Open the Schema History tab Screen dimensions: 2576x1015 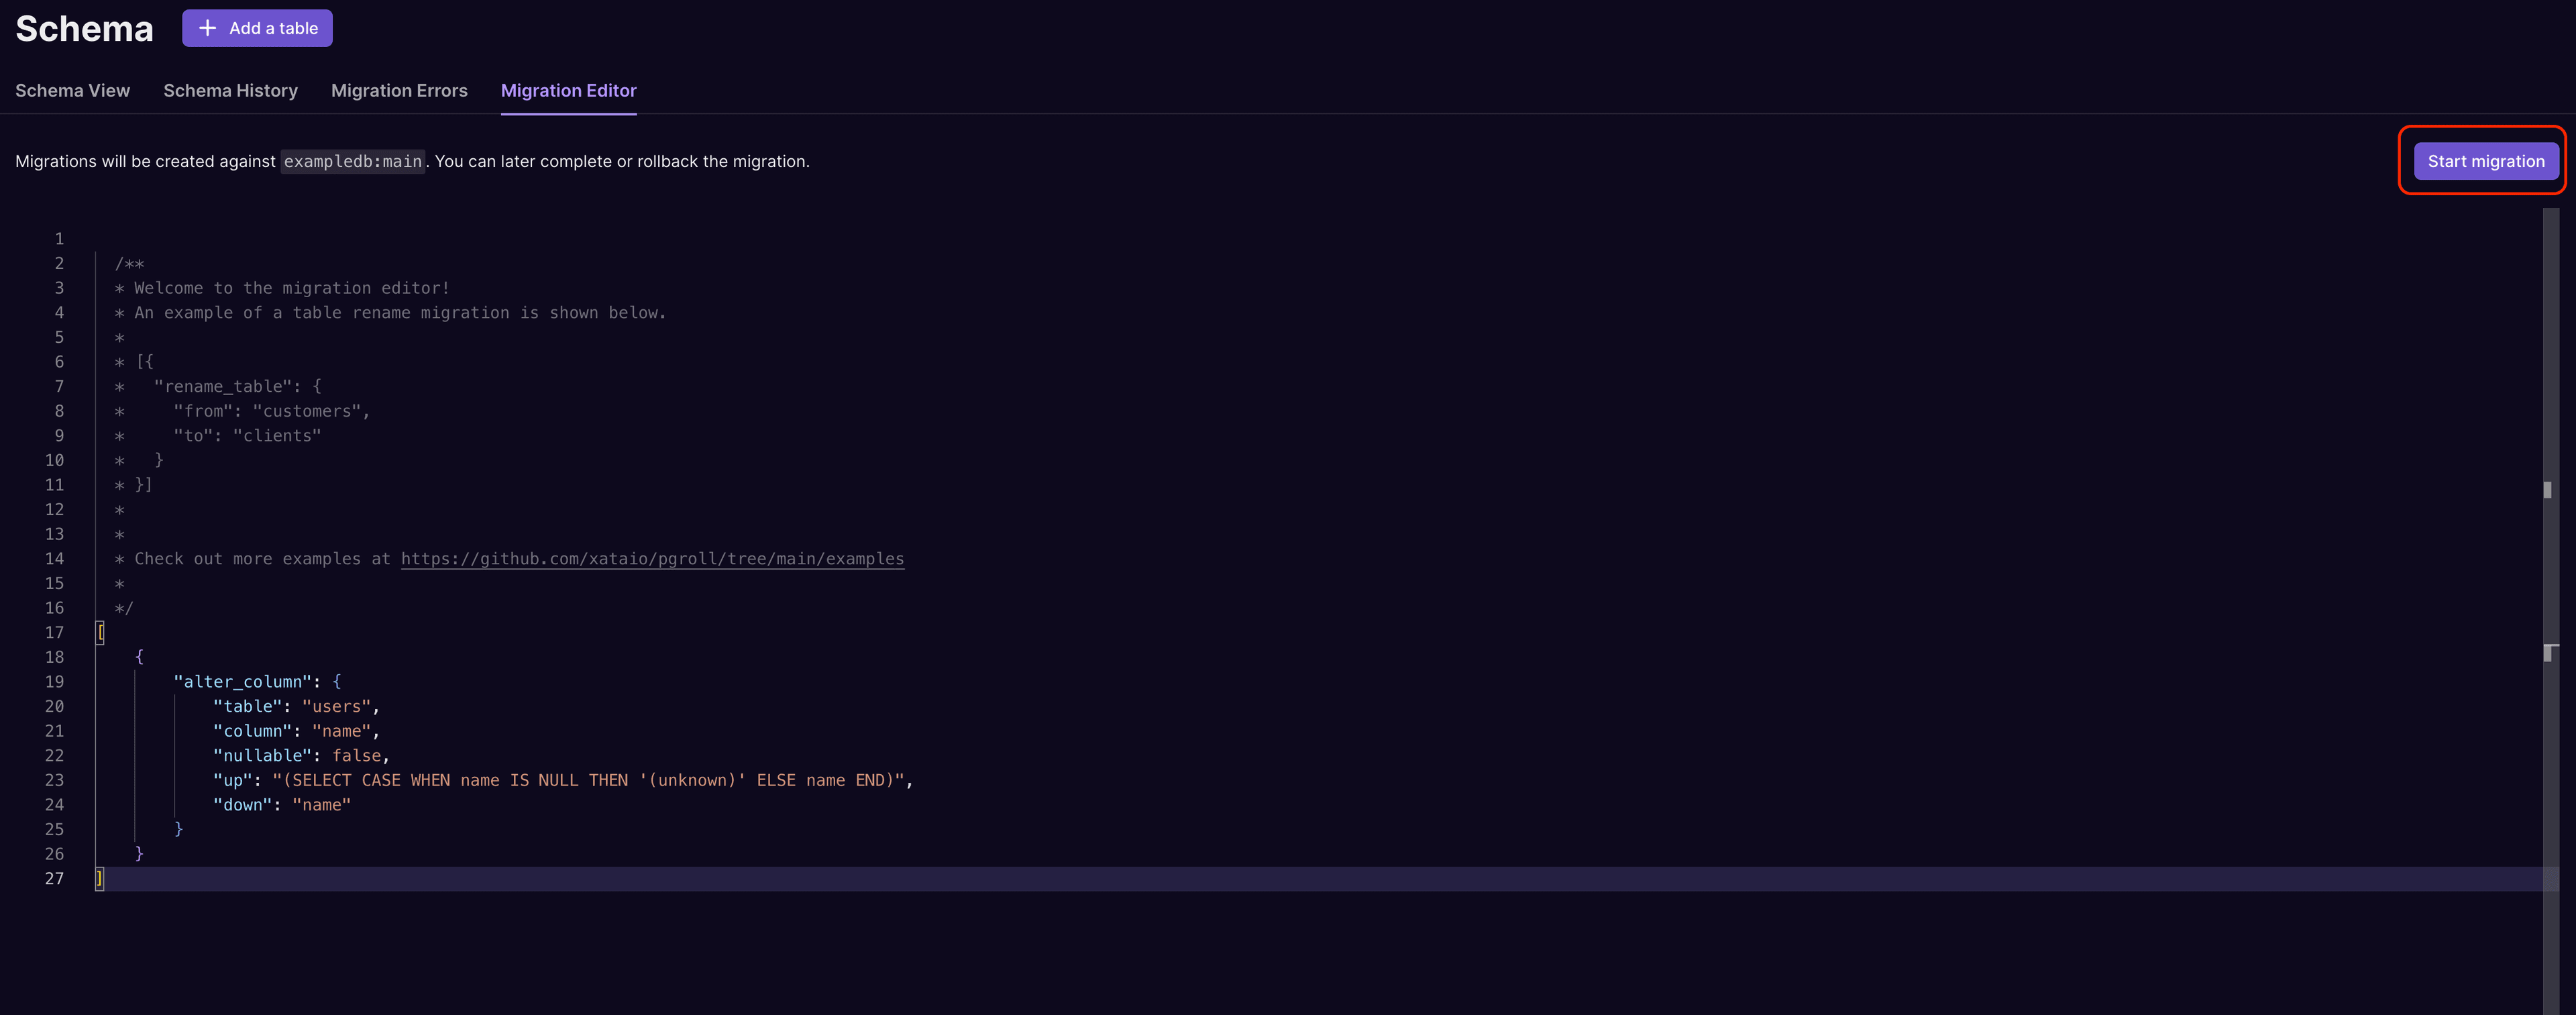click(230, 90)
